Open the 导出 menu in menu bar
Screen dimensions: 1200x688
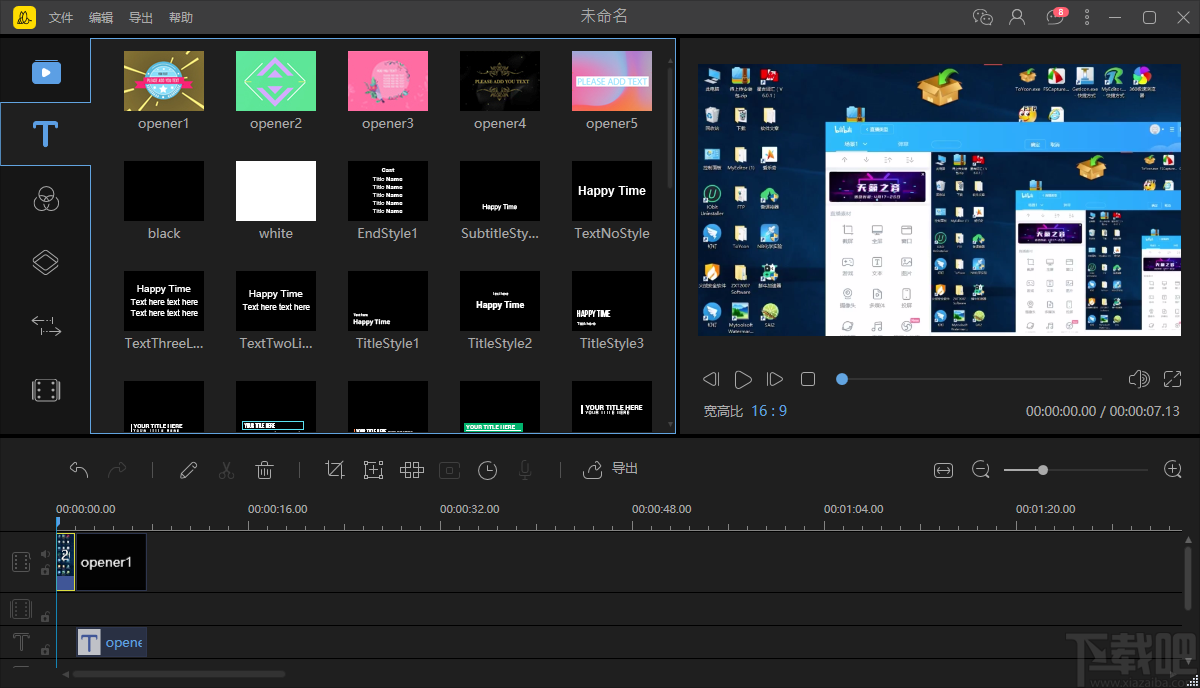[x=141, y=18]
